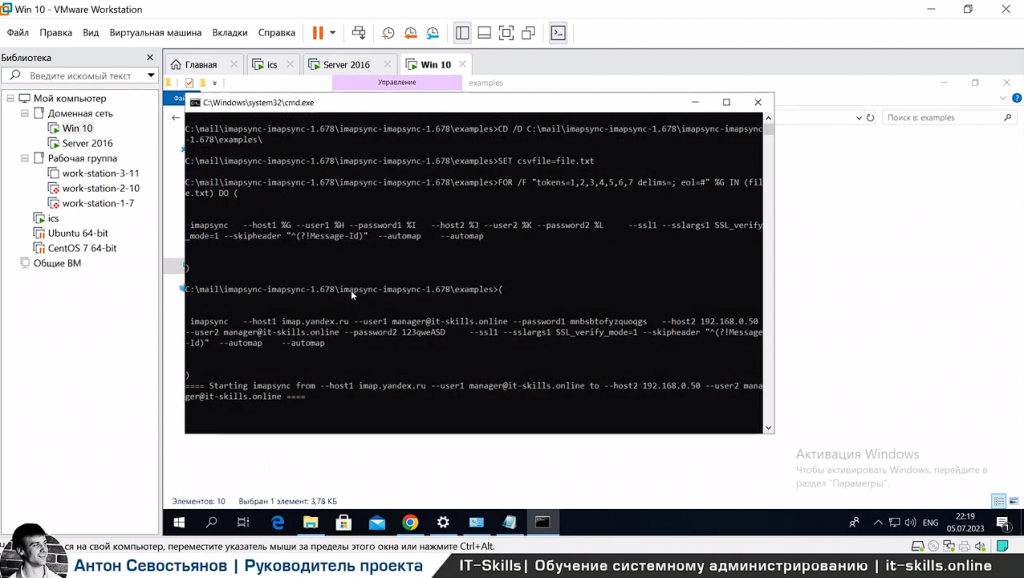Switch ENG input language indicator
This screenshot has width=1024, height=578.
931,522
